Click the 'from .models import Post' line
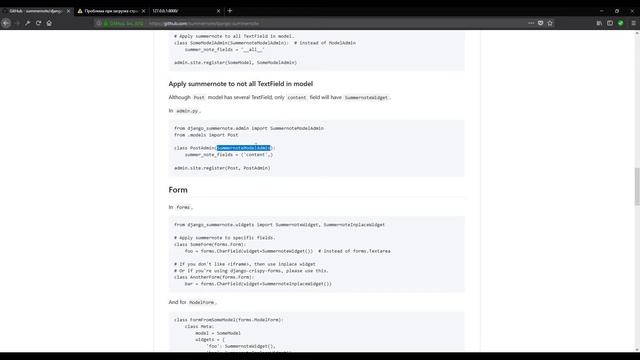Screen dimensions: 640x360 pos(206,135)
